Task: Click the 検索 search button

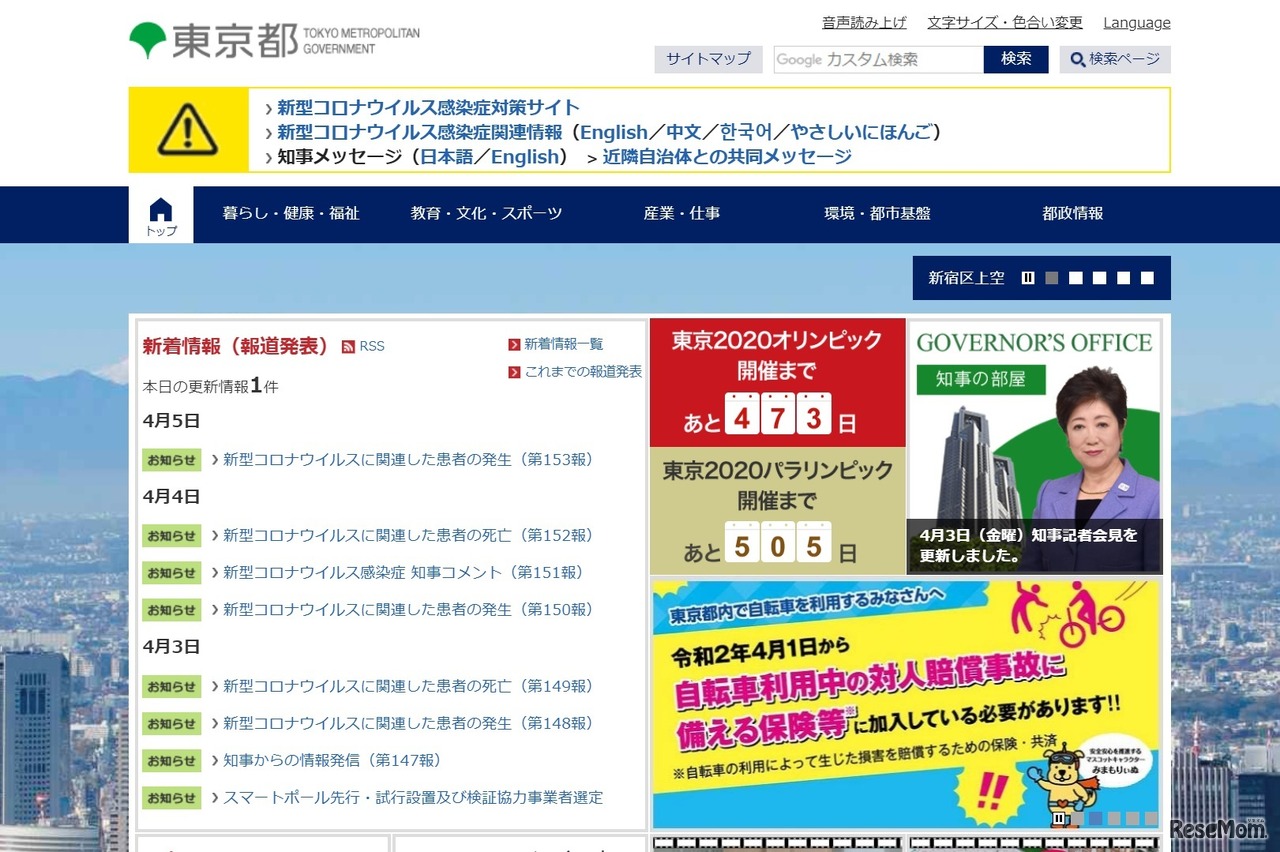Action: (1016, 59)
